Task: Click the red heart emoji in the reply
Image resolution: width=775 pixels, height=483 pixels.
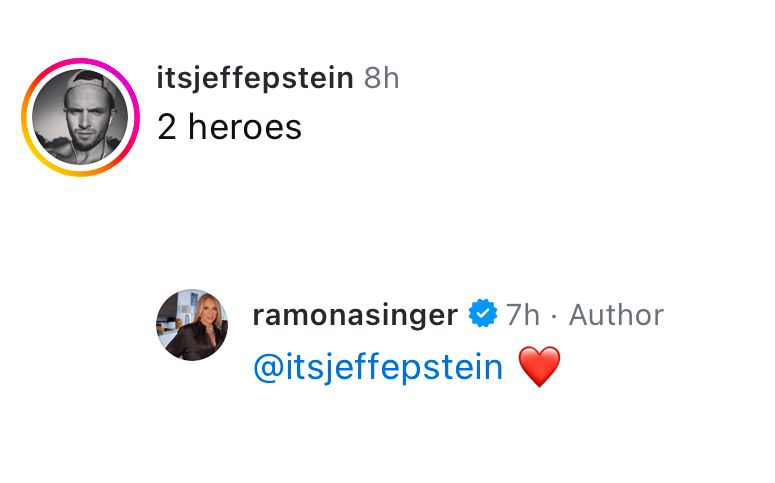Action: coord(540,368)
